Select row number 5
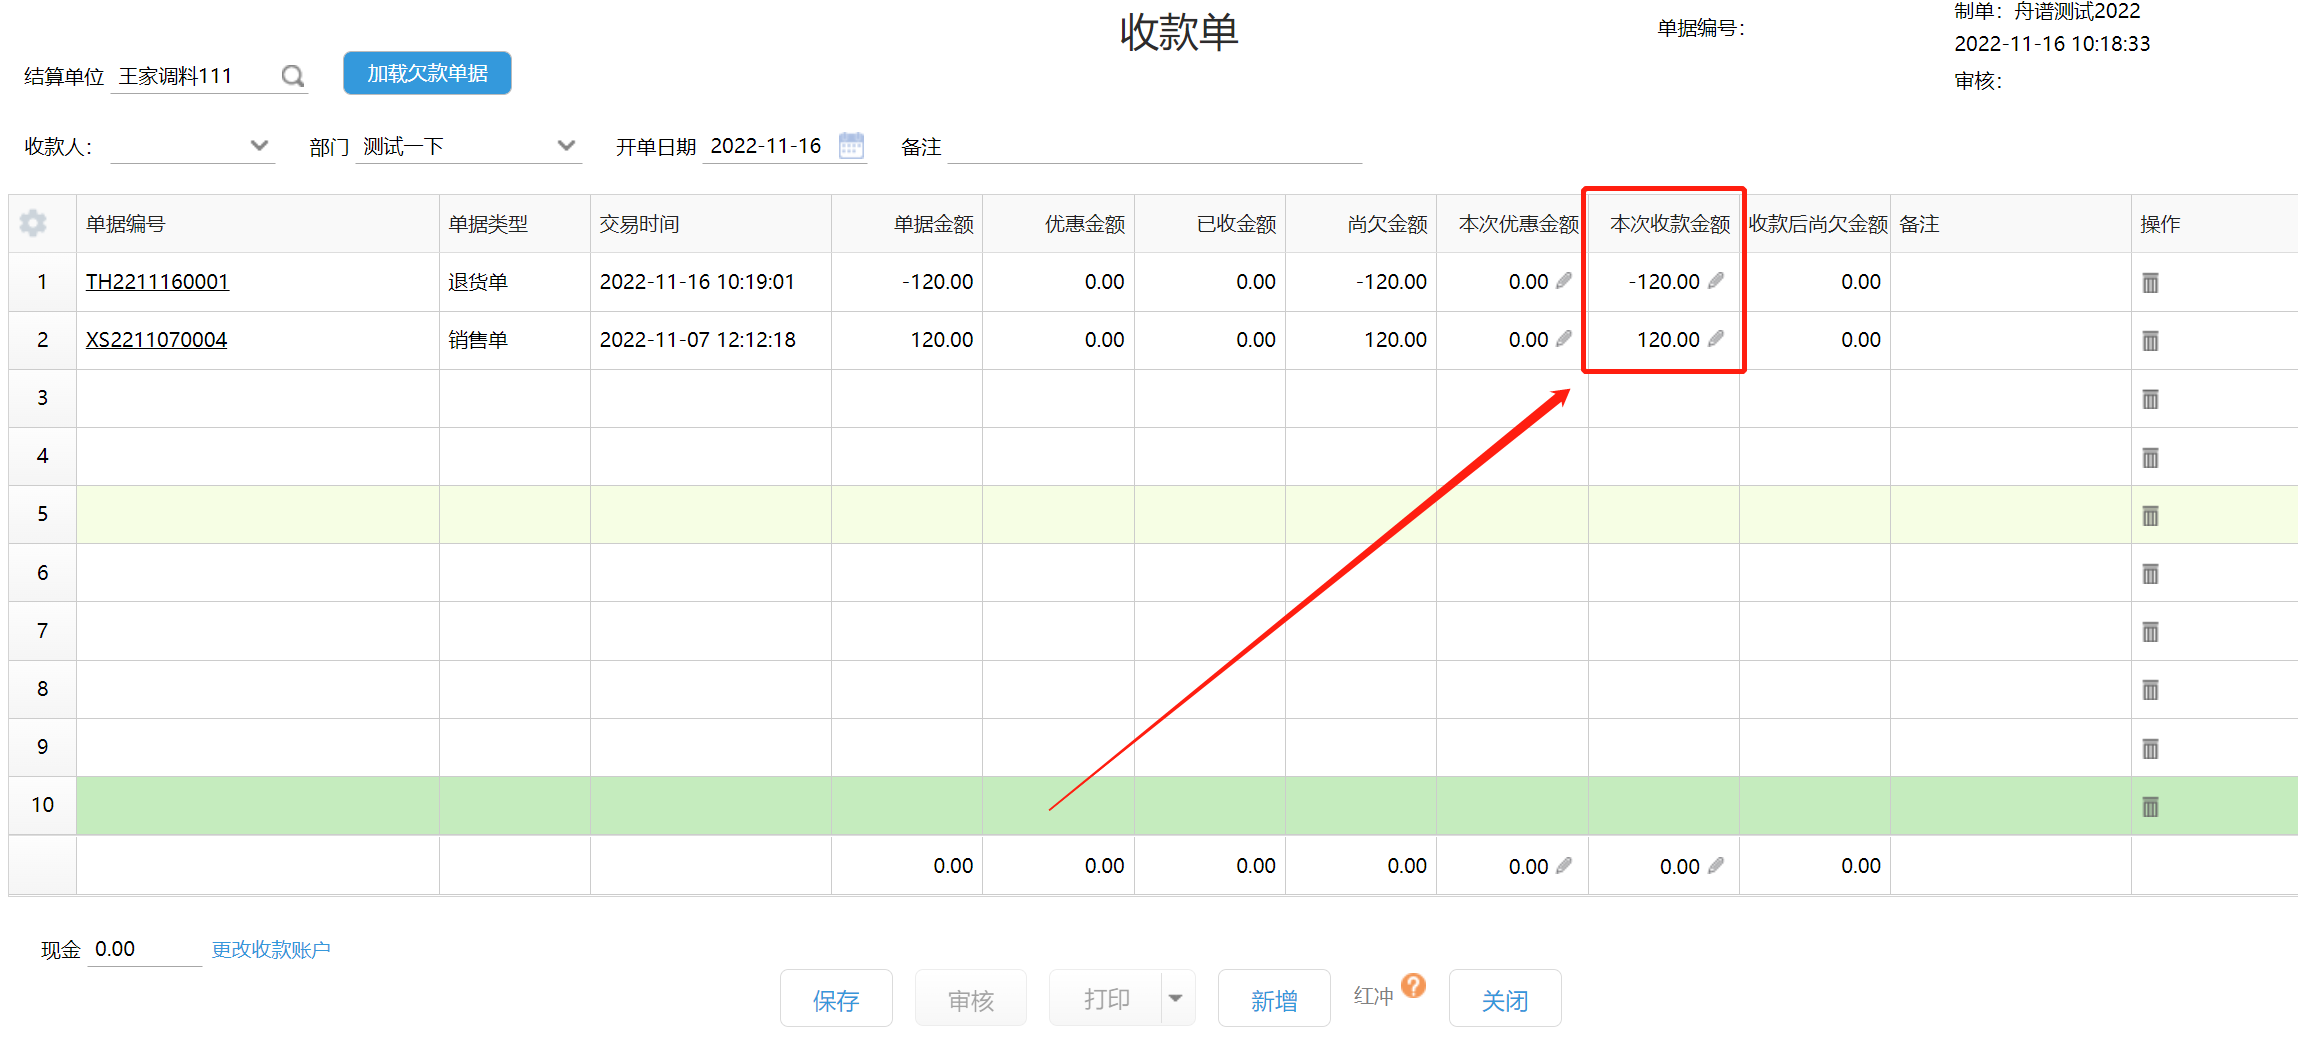 tap(42, 514)
